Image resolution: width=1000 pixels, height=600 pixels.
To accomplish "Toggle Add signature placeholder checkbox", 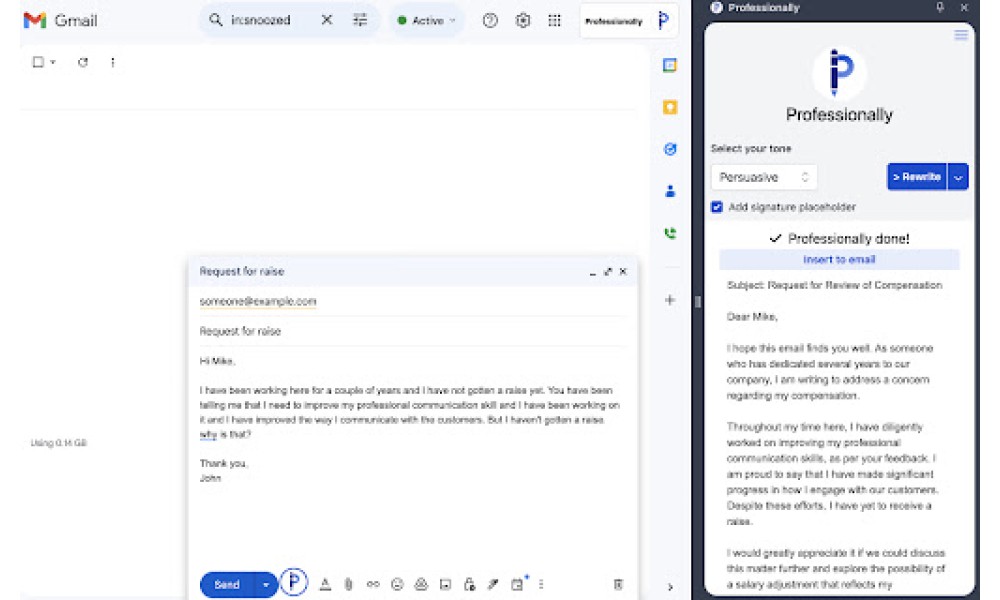I will [717, 207].
